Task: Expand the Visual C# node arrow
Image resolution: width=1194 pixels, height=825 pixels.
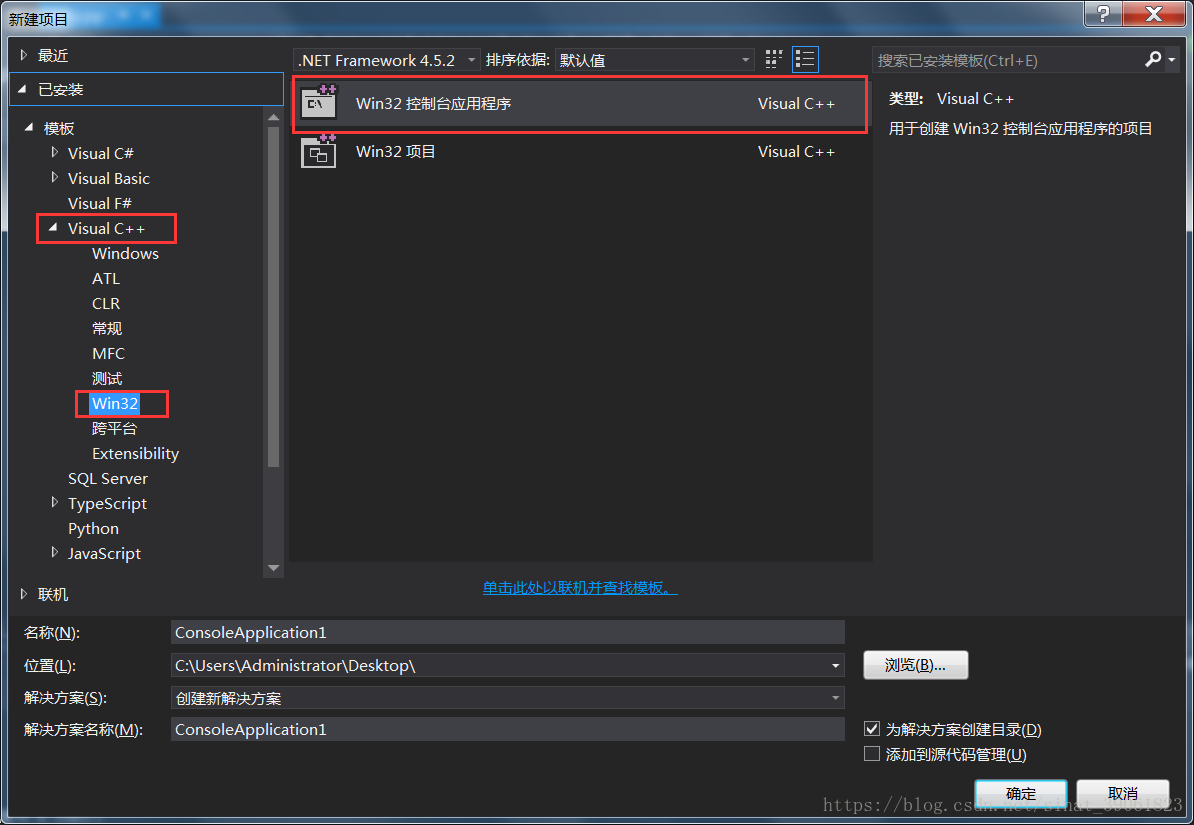Action: click(x=54, y=152)
